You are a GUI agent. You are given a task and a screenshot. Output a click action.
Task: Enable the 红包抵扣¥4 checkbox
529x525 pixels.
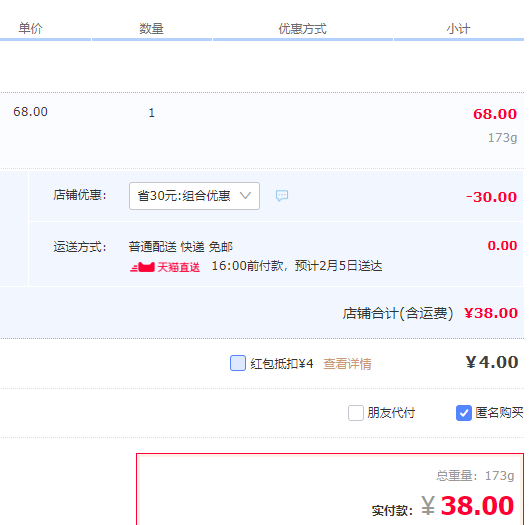click(238, 363)
